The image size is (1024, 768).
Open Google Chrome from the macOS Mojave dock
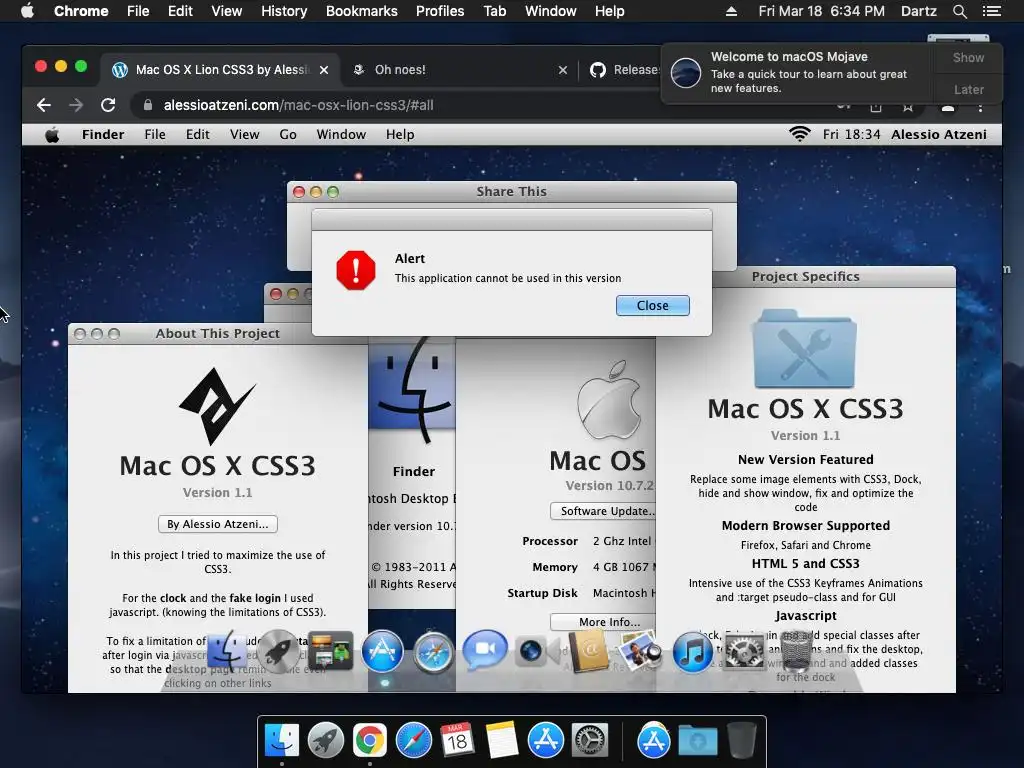[x=370, y=741]
